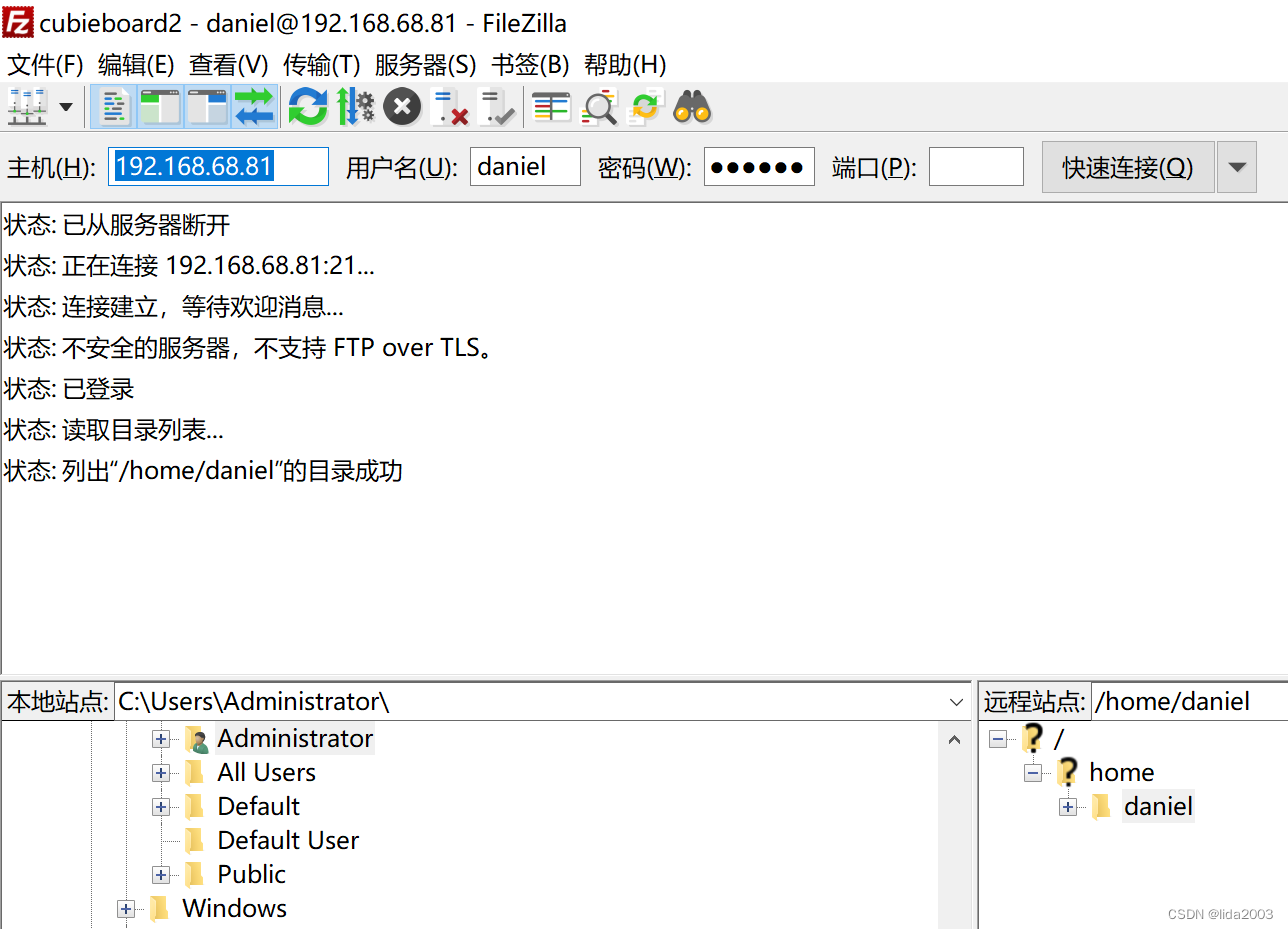This screenshot has width=1288, height=929.
Task: Open the 书签(B) menu
Action: pos(530,65)
